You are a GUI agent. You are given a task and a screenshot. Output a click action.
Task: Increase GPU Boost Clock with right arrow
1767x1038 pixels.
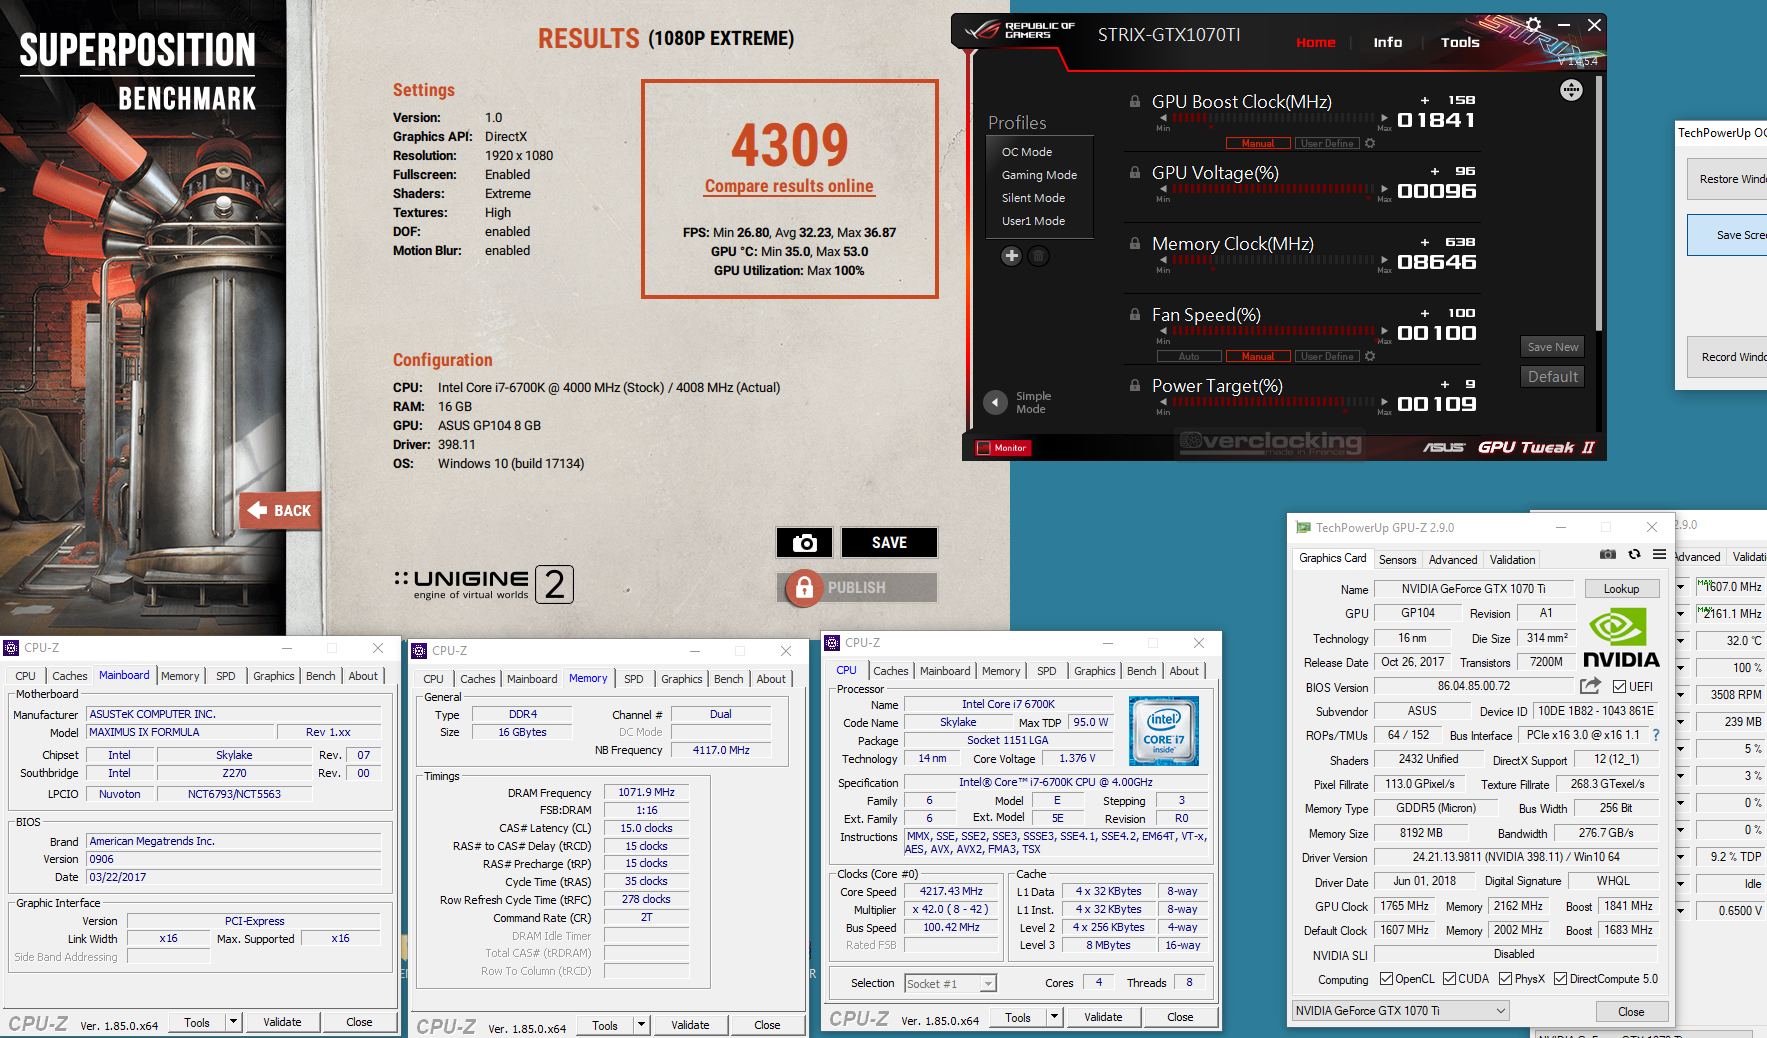(x=1384, y=118)
